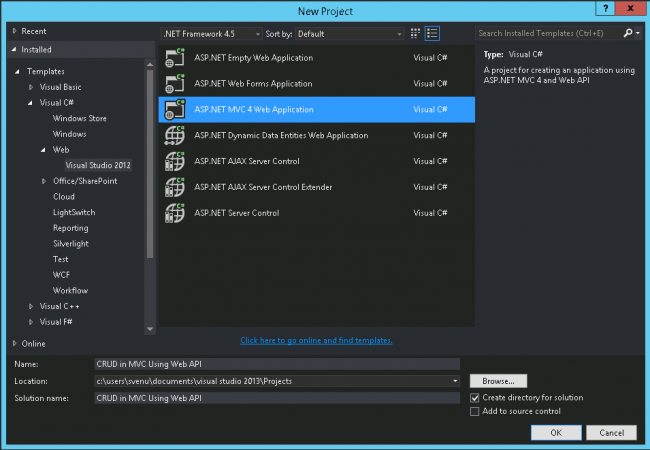Image resolution: width=650 pixels, height=450 pixels.
Task: Collapse the Templates tree node
Action: pos(17,71)
